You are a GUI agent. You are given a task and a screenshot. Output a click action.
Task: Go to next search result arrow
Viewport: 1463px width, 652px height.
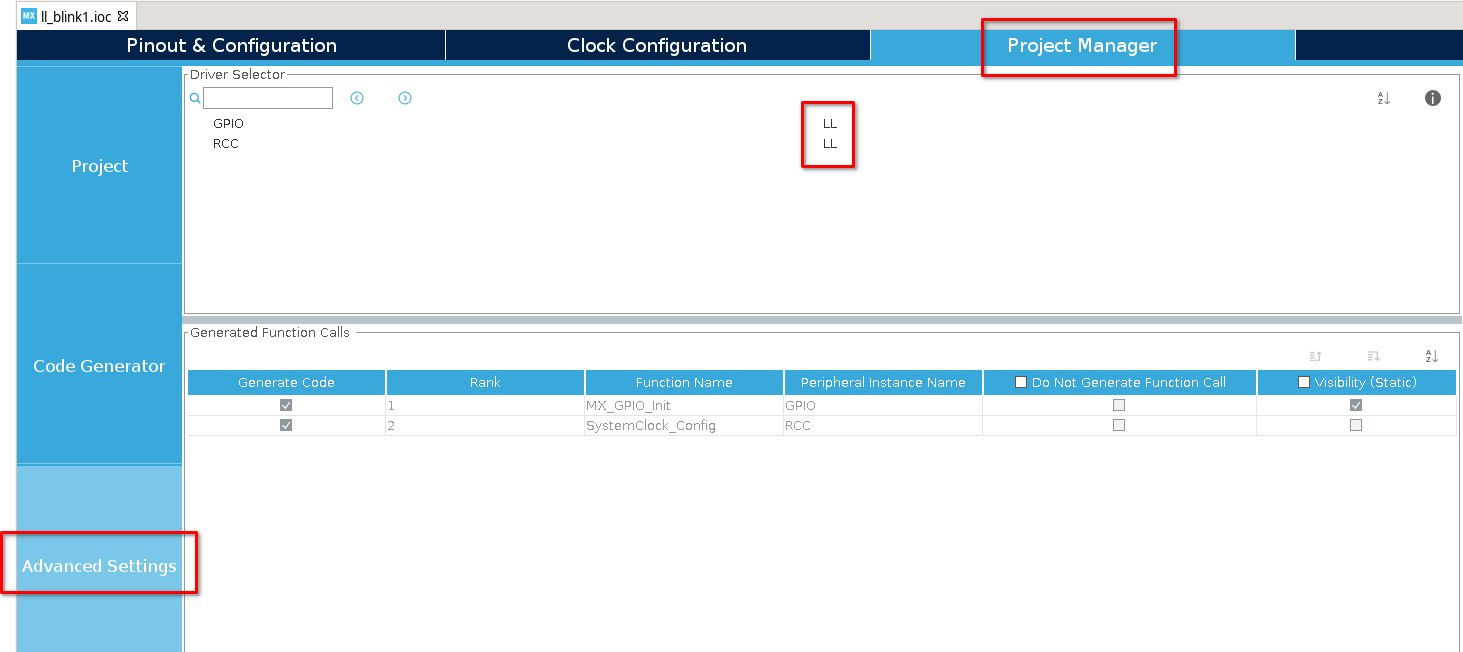[x=405, y=98]
